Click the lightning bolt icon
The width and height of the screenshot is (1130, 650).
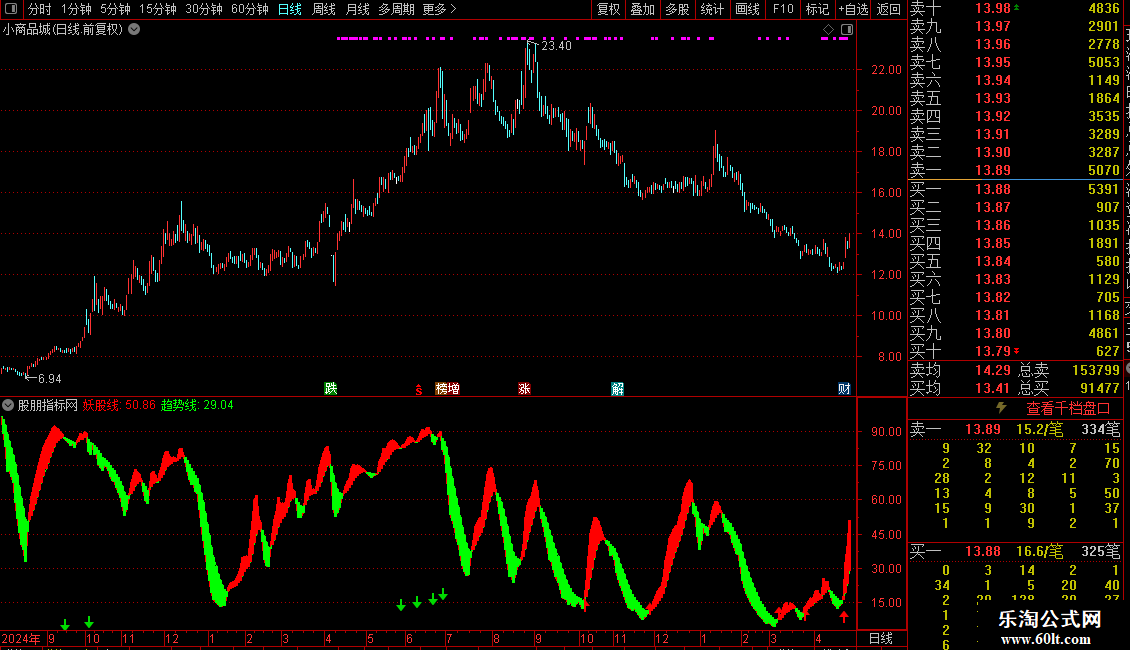1001,408
